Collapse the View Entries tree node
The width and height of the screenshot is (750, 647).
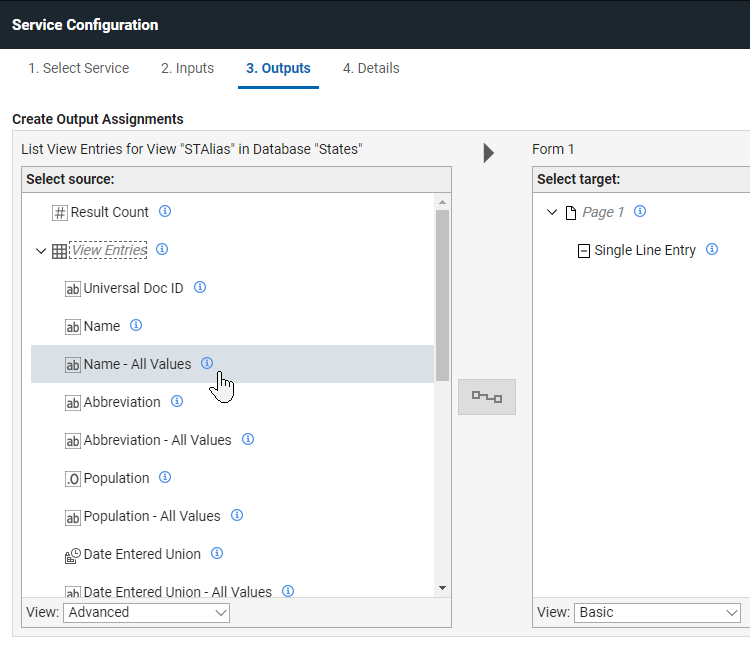click(x=41, y=250)
